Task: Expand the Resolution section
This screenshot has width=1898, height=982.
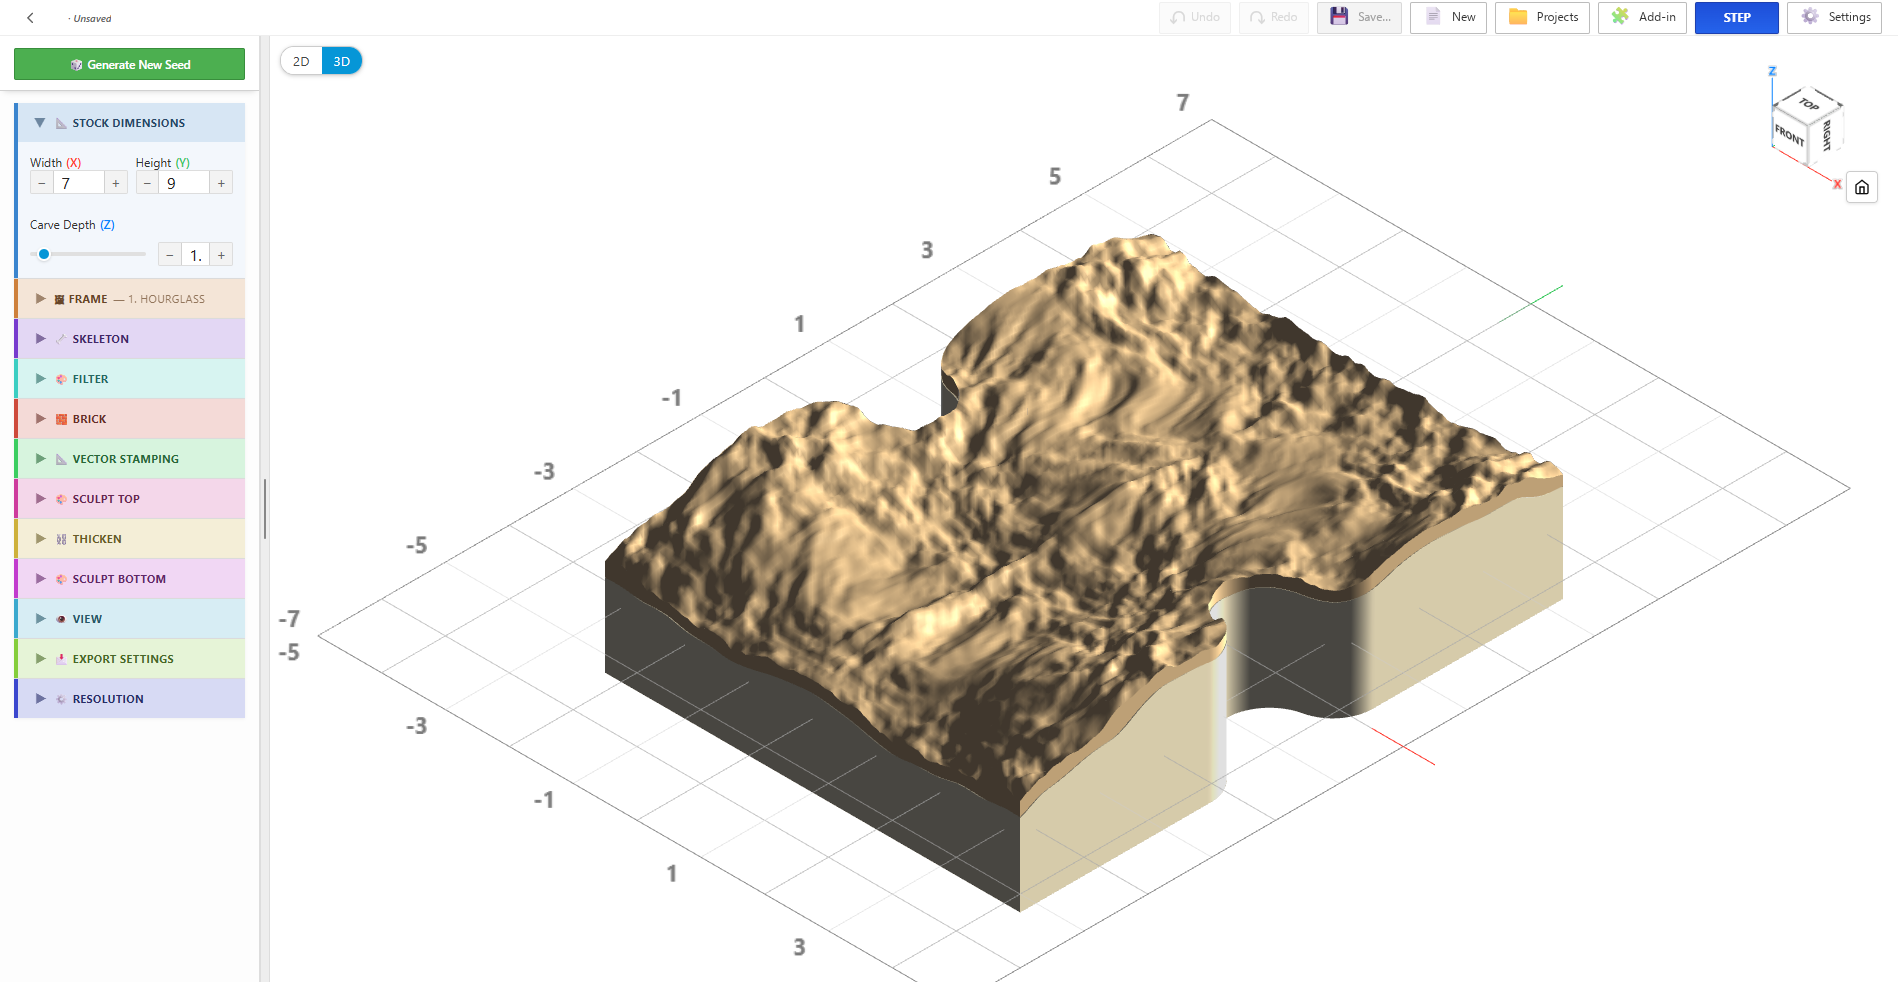Action: coord(131,699)
